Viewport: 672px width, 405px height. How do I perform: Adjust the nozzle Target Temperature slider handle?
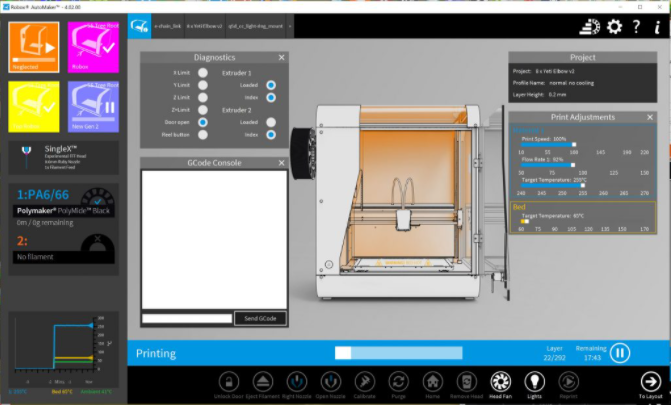[582, 186]
